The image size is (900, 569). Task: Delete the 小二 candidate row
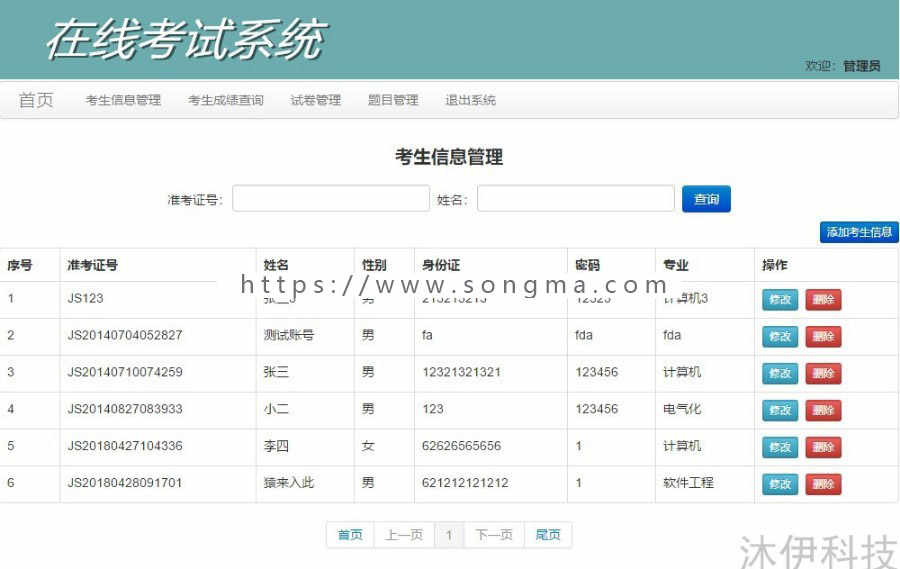[x=823, y=411]
